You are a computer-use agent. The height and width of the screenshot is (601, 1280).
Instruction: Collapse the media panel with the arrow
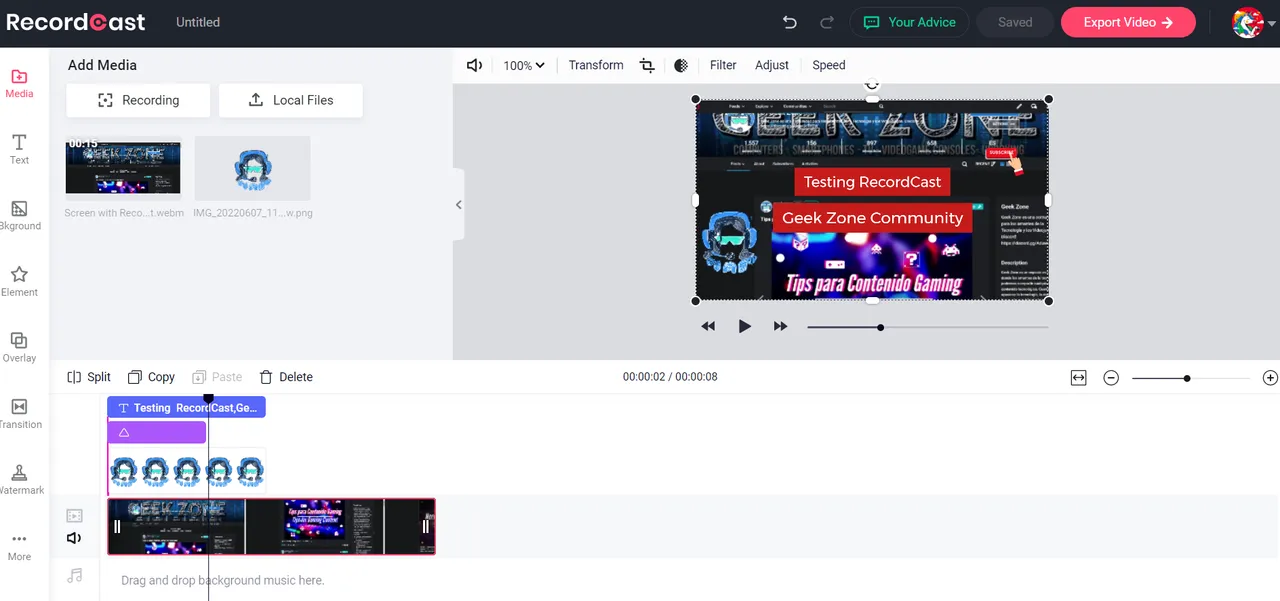(458, 205)
